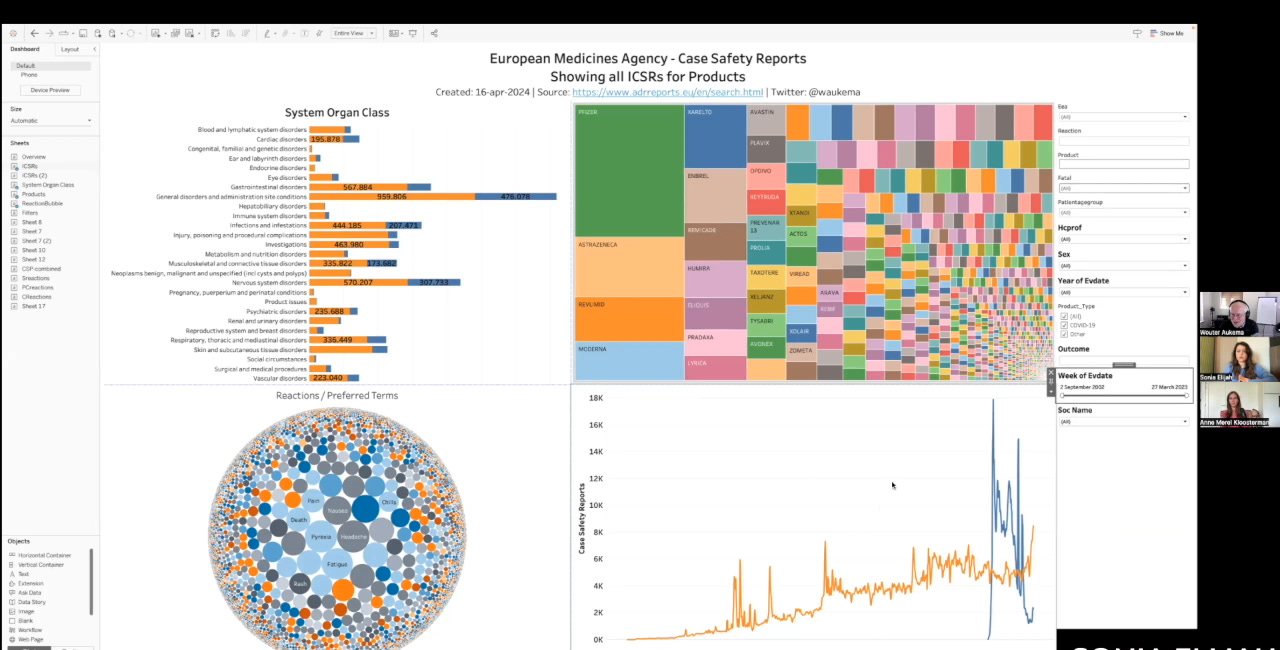Click the show/hide cards icon
The image size is (1280, 650).
click(x=395, y=33)
